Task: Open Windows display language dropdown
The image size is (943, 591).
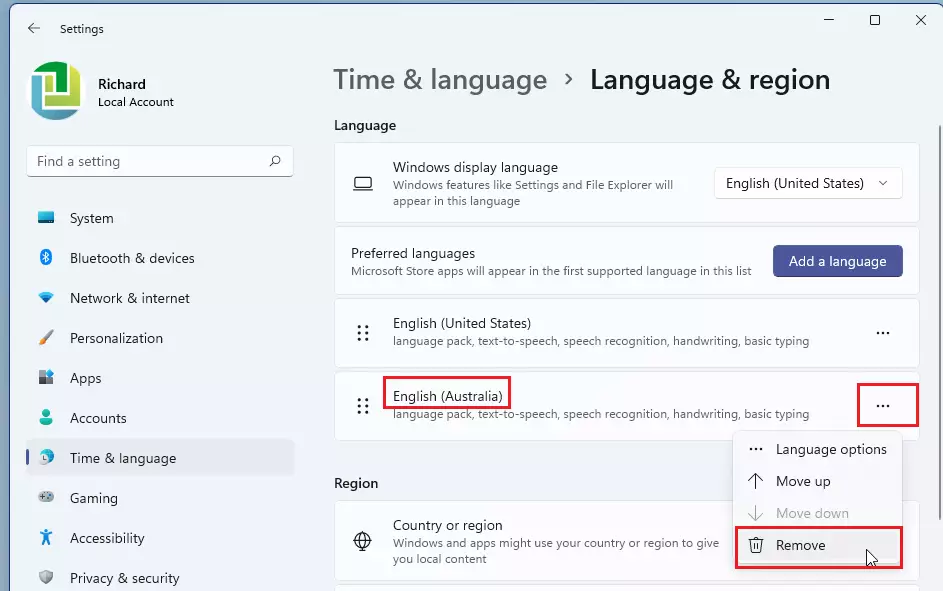Action: (808, 183)
